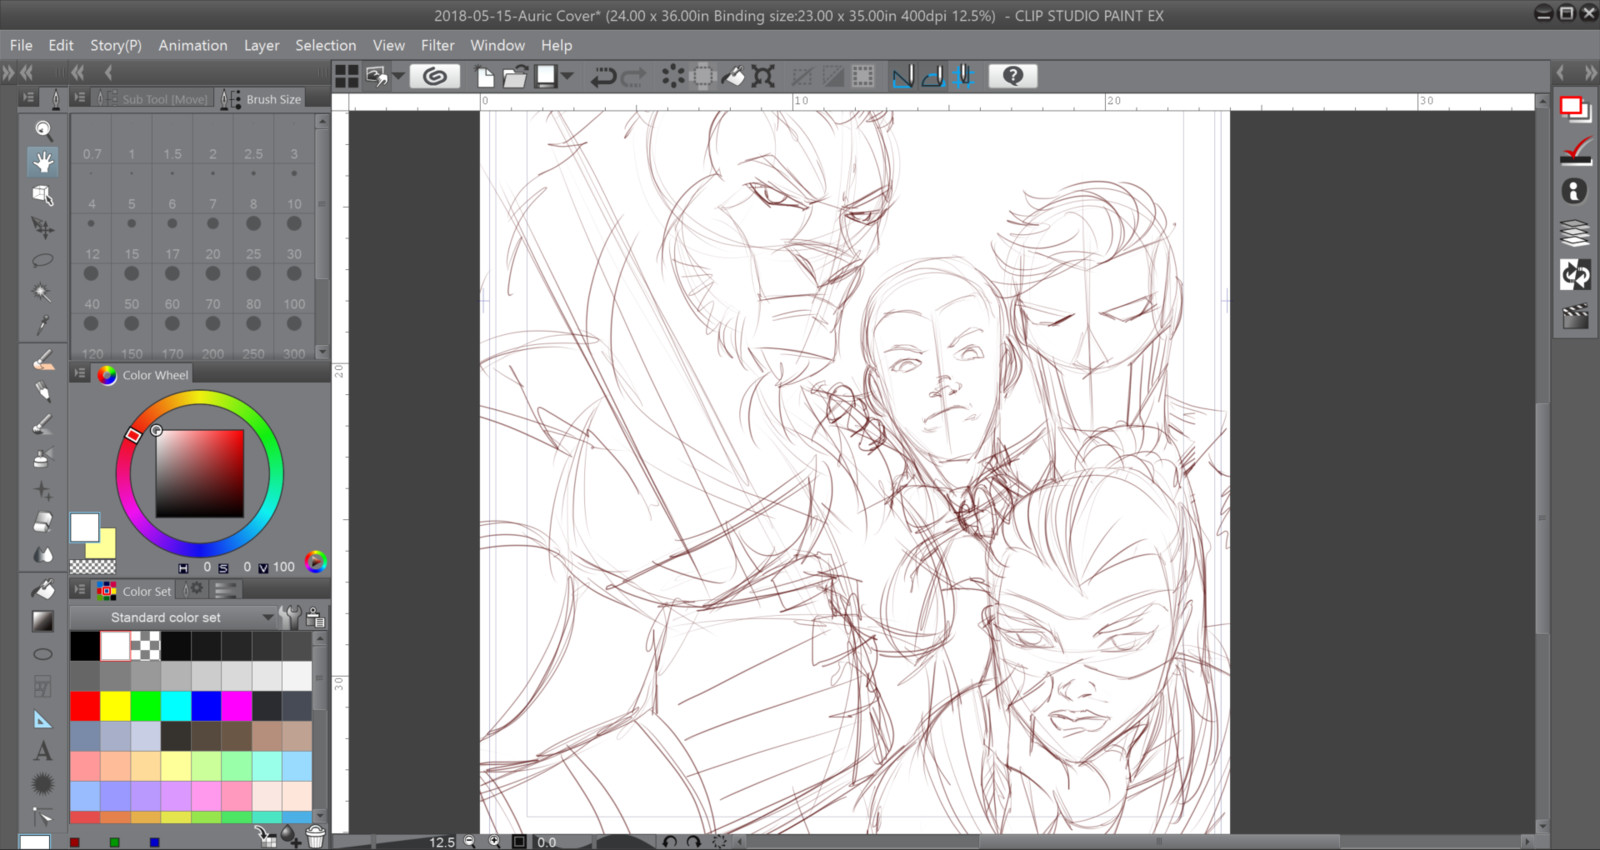Select the Eyedropper tool
1600x850 pixels.
[43, 325]
